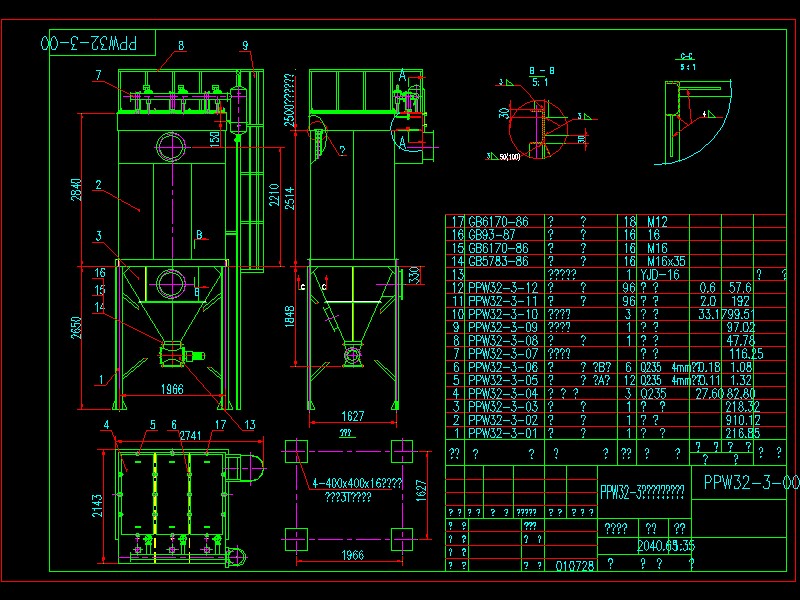
Task: Select balloon callout number 7
Action: (x=98, y=73)
